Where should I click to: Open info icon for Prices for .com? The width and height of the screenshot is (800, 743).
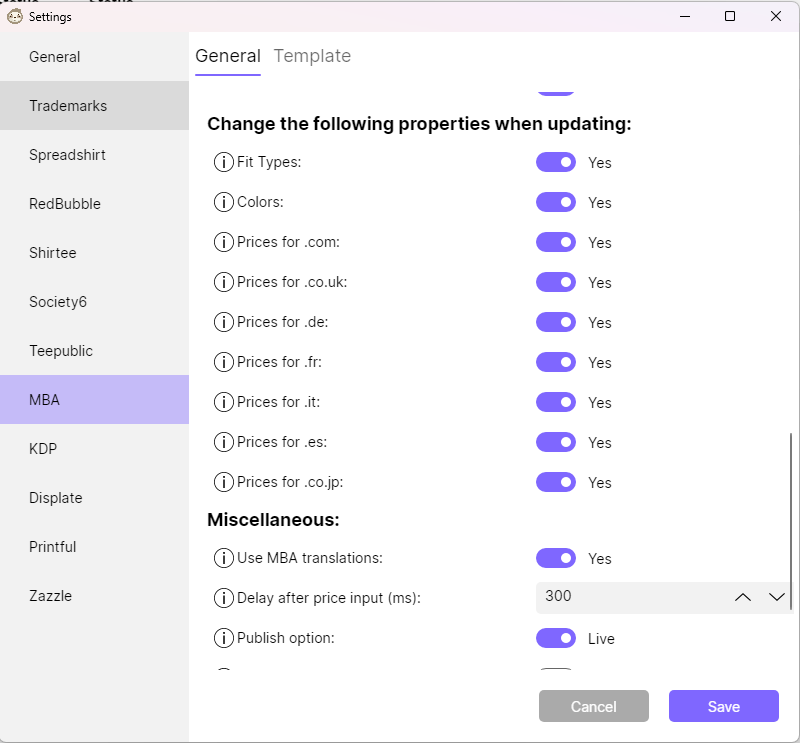pos(223,242)
